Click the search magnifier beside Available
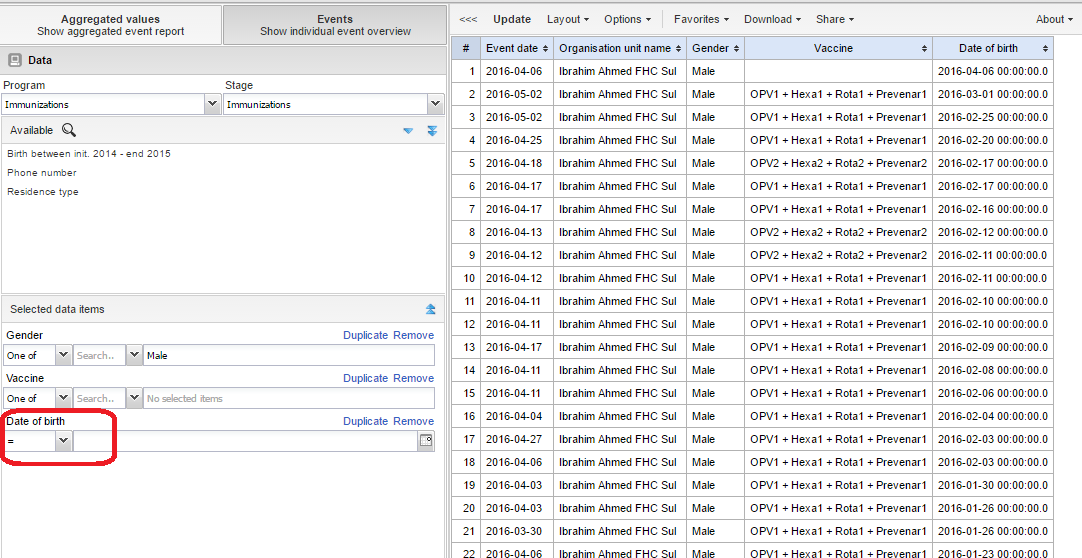 [69, 130]
